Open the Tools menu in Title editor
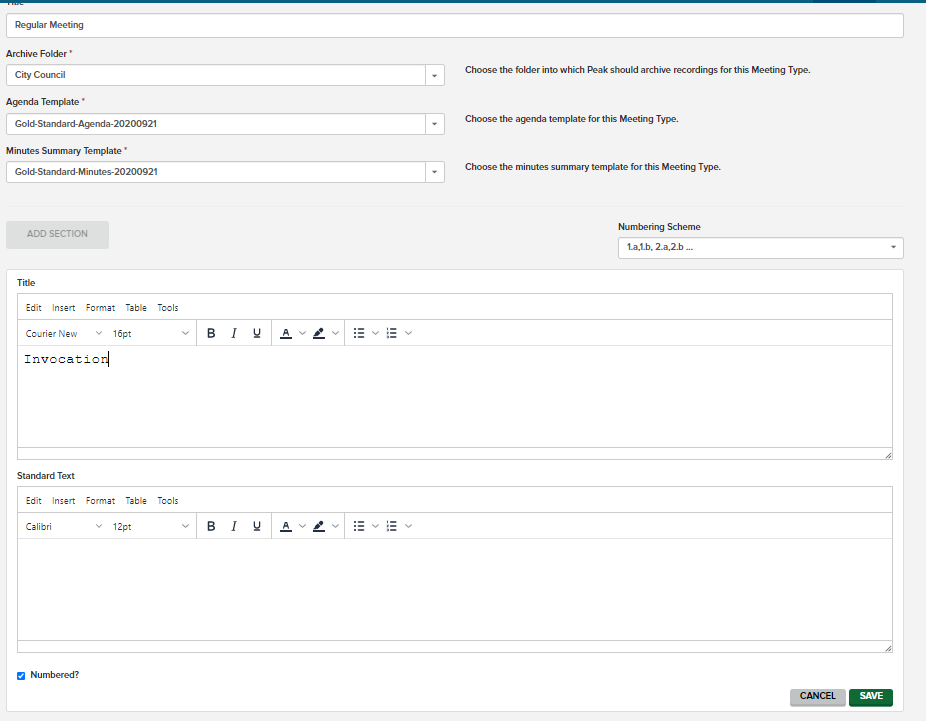 pyautogui.click(x=168, y=308)
